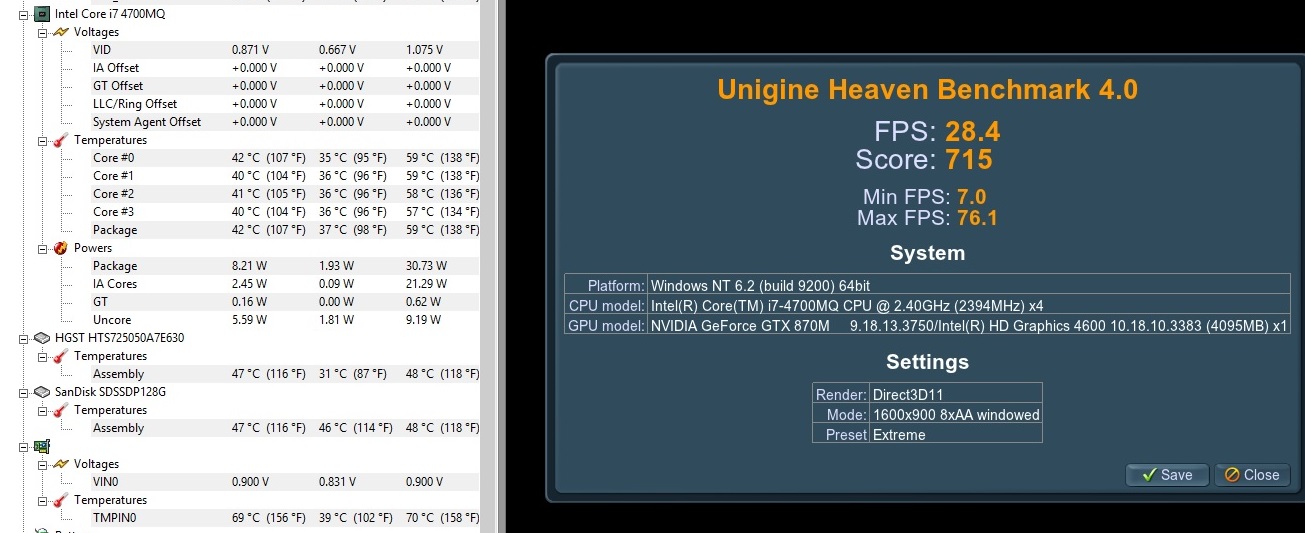Click the lightning Voltages icon under Intel Core i7
1305x533 pixels.
pyautogui.click(x=60, y=32)
